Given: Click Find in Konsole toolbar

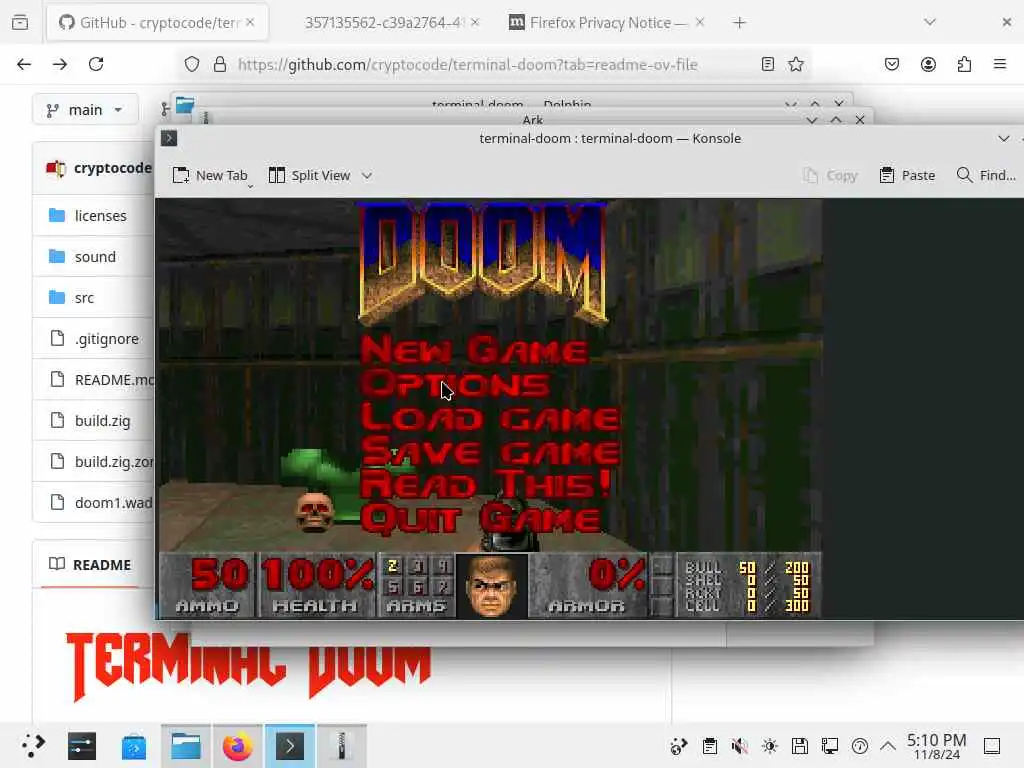Looking at the screenshot, I should [x=985, y=175].
